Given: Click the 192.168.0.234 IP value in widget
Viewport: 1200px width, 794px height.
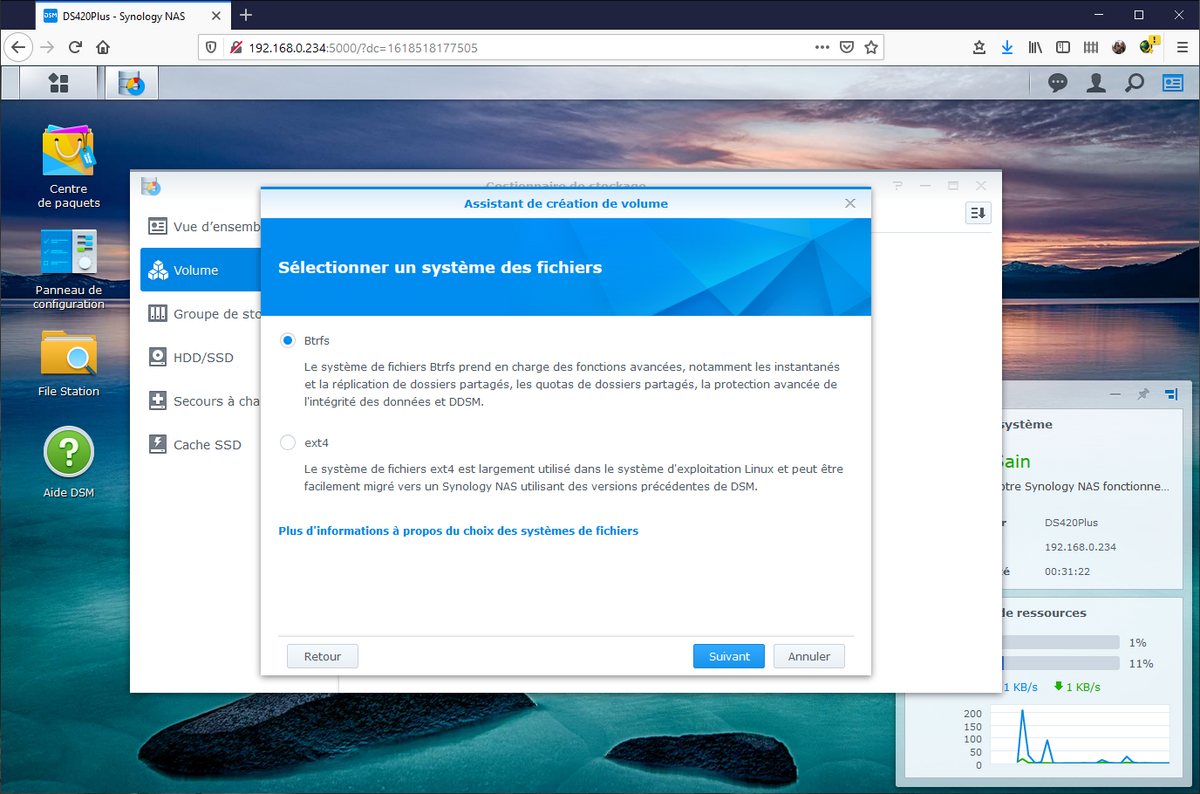Looking at the screenshot, I should [1080, 547].
